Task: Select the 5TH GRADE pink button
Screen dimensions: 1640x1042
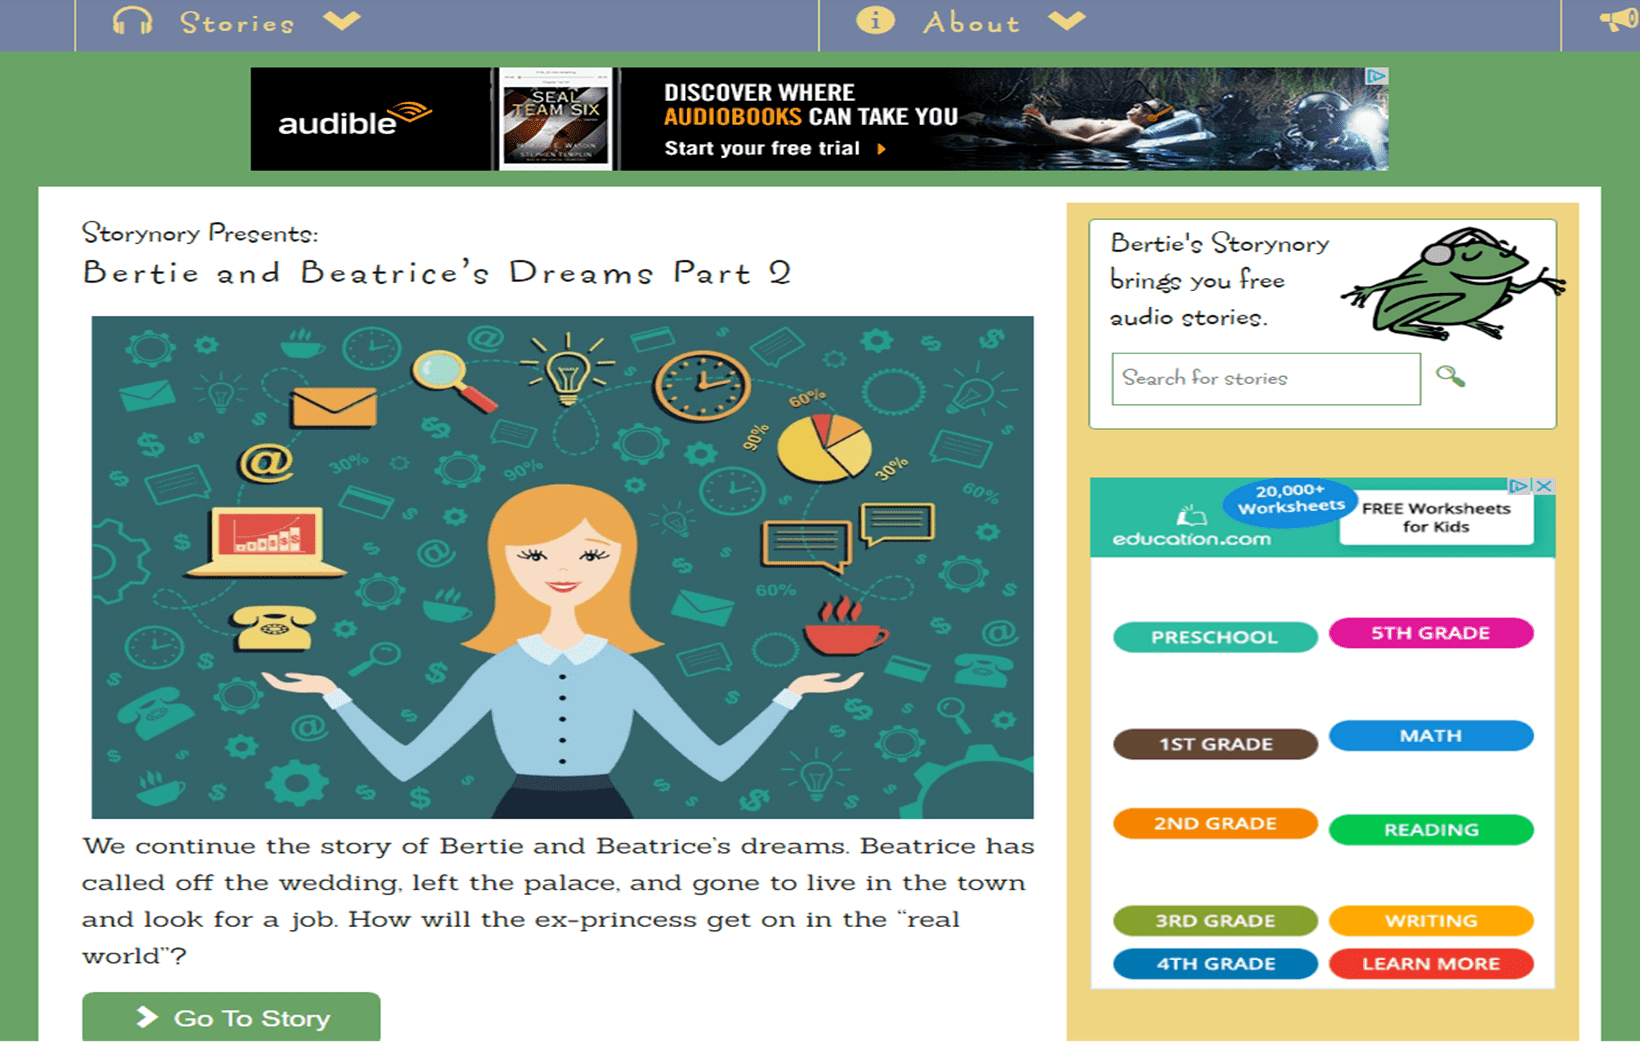Action: tap(1431, 633)
